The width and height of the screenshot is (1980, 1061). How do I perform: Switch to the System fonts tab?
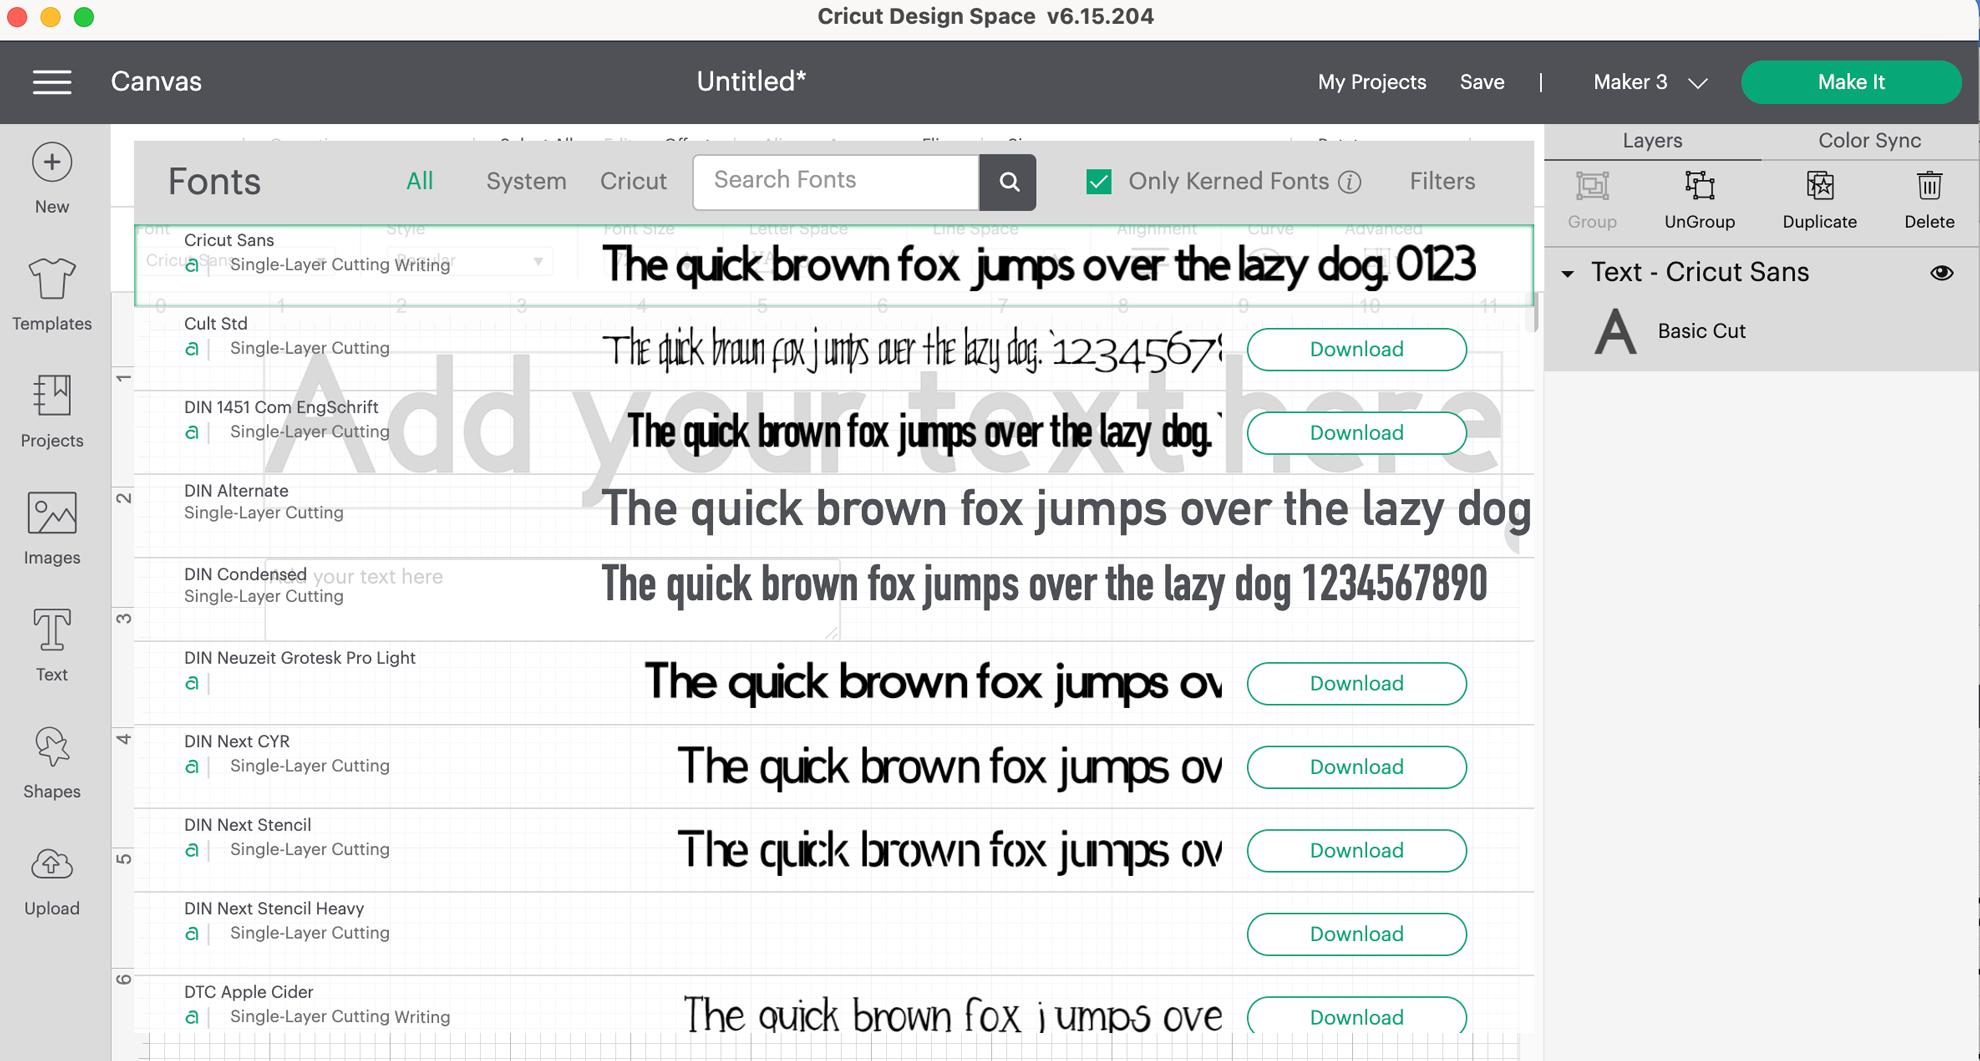(526, 181)
